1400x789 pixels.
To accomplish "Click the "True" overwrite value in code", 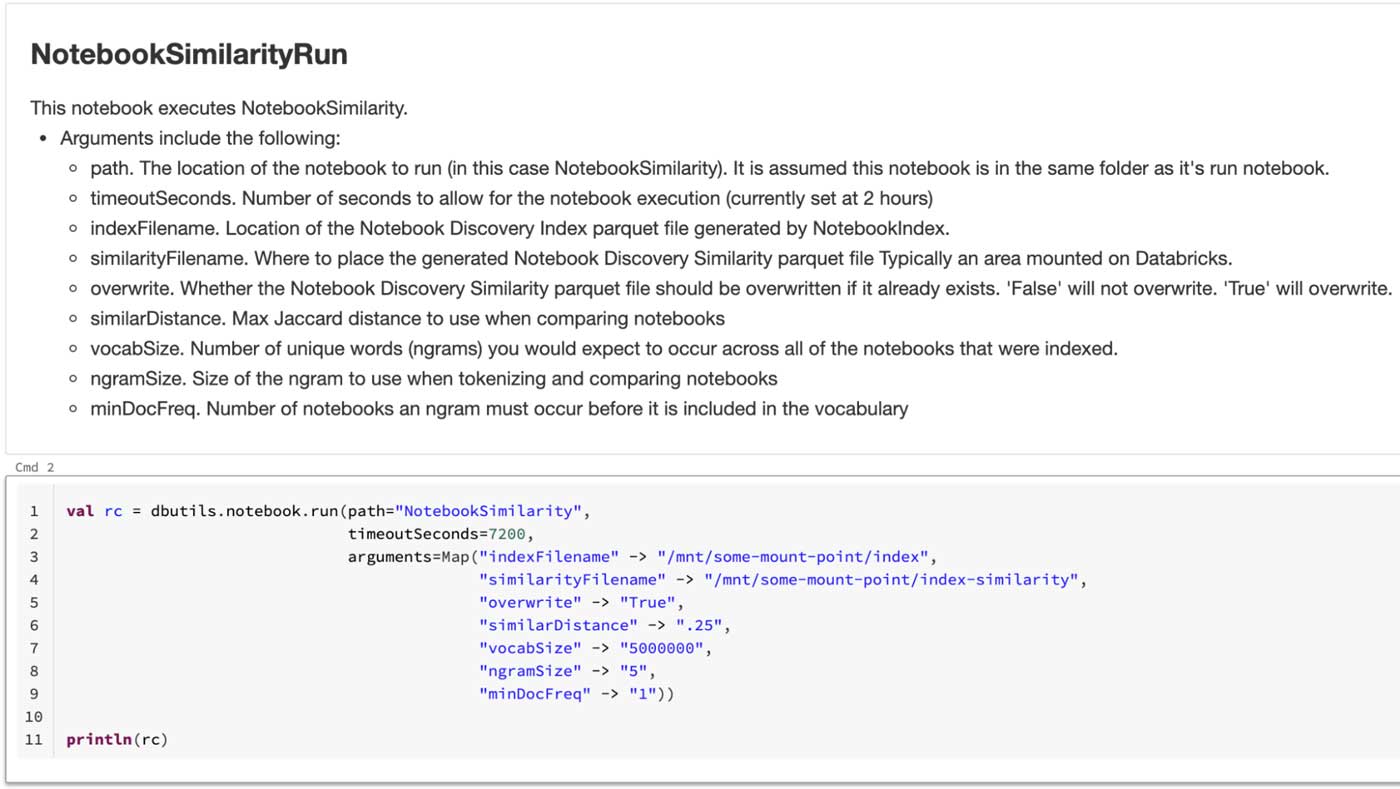I will 649,603.
